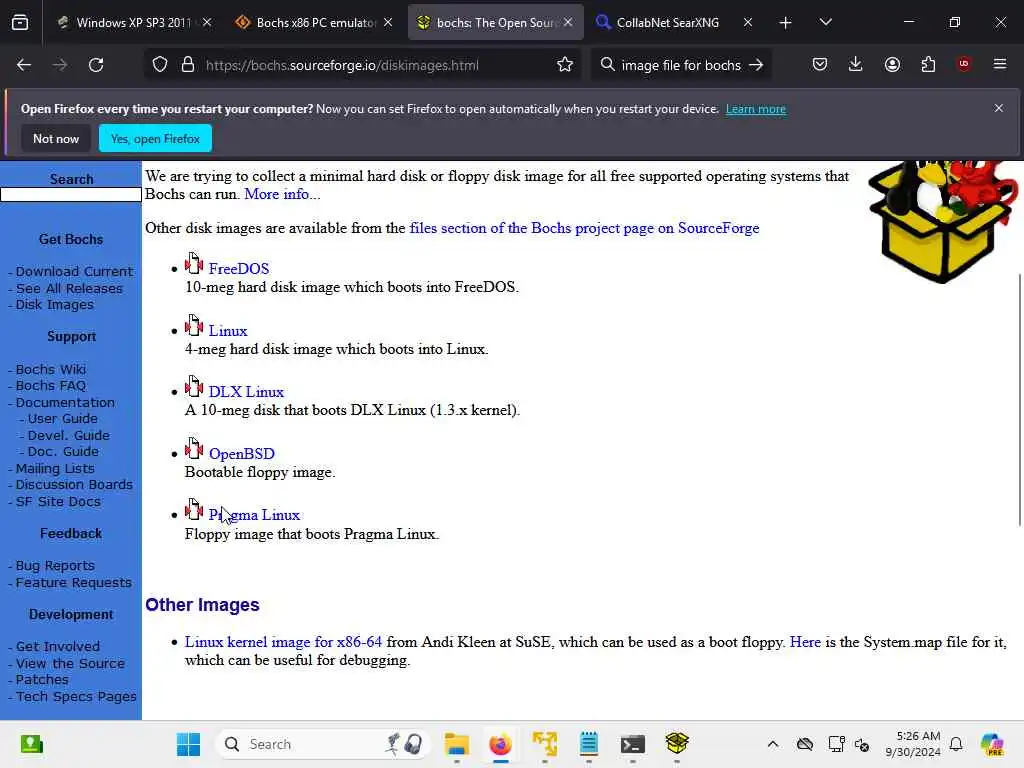Open Bug Reports sidebar link
This screenshot has width=1024, height=768.
click(55, 566)
